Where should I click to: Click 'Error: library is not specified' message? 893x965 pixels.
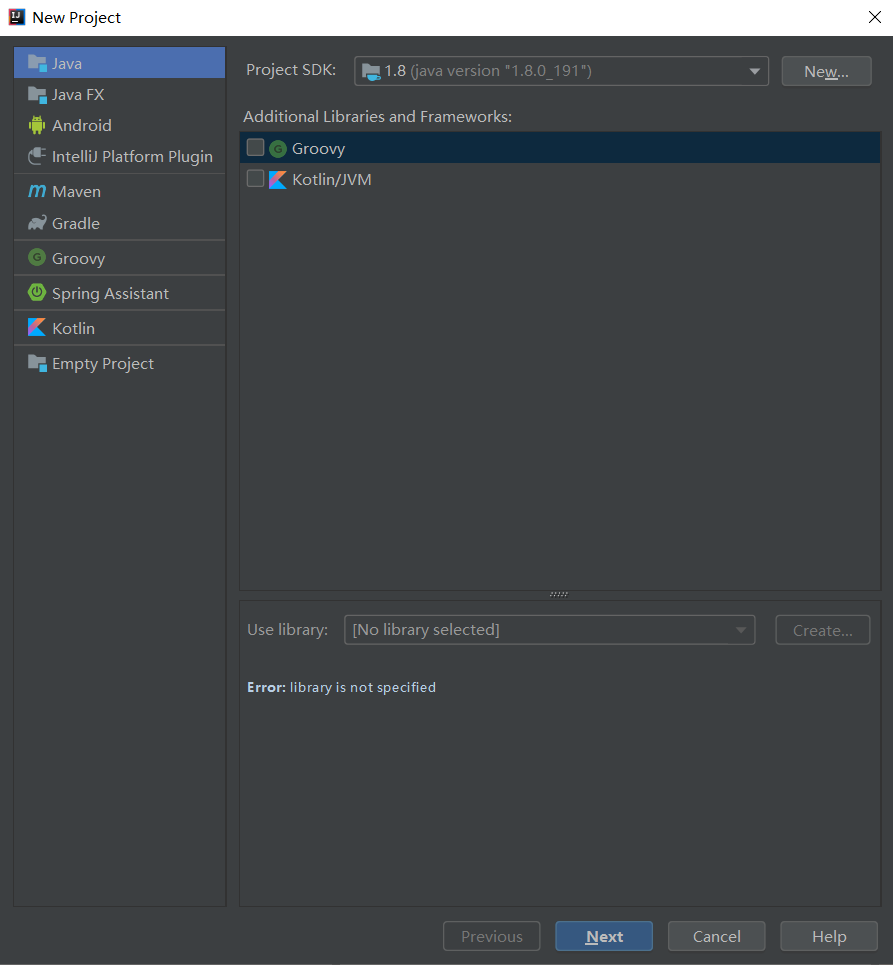click(x=342, y=687)
